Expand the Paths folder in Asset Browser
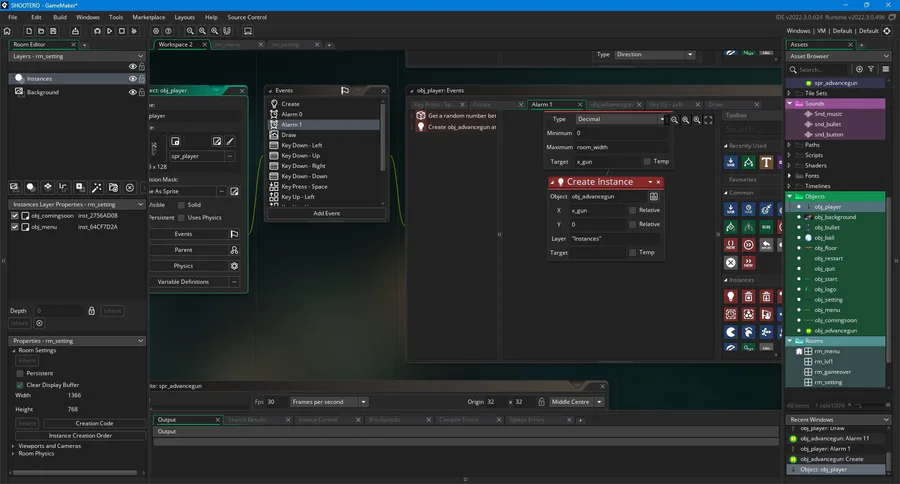 click(789, 145)
